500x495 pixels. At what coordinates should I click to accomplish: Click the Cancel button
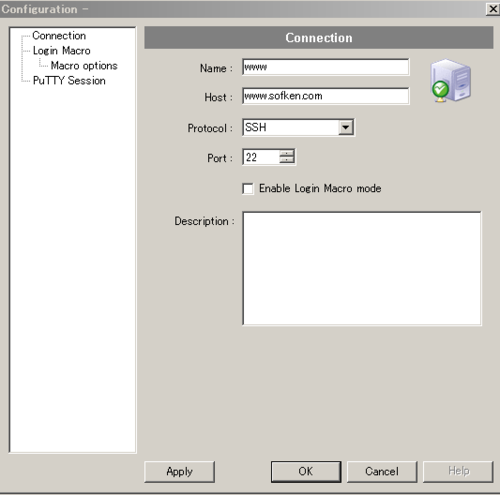382,471
